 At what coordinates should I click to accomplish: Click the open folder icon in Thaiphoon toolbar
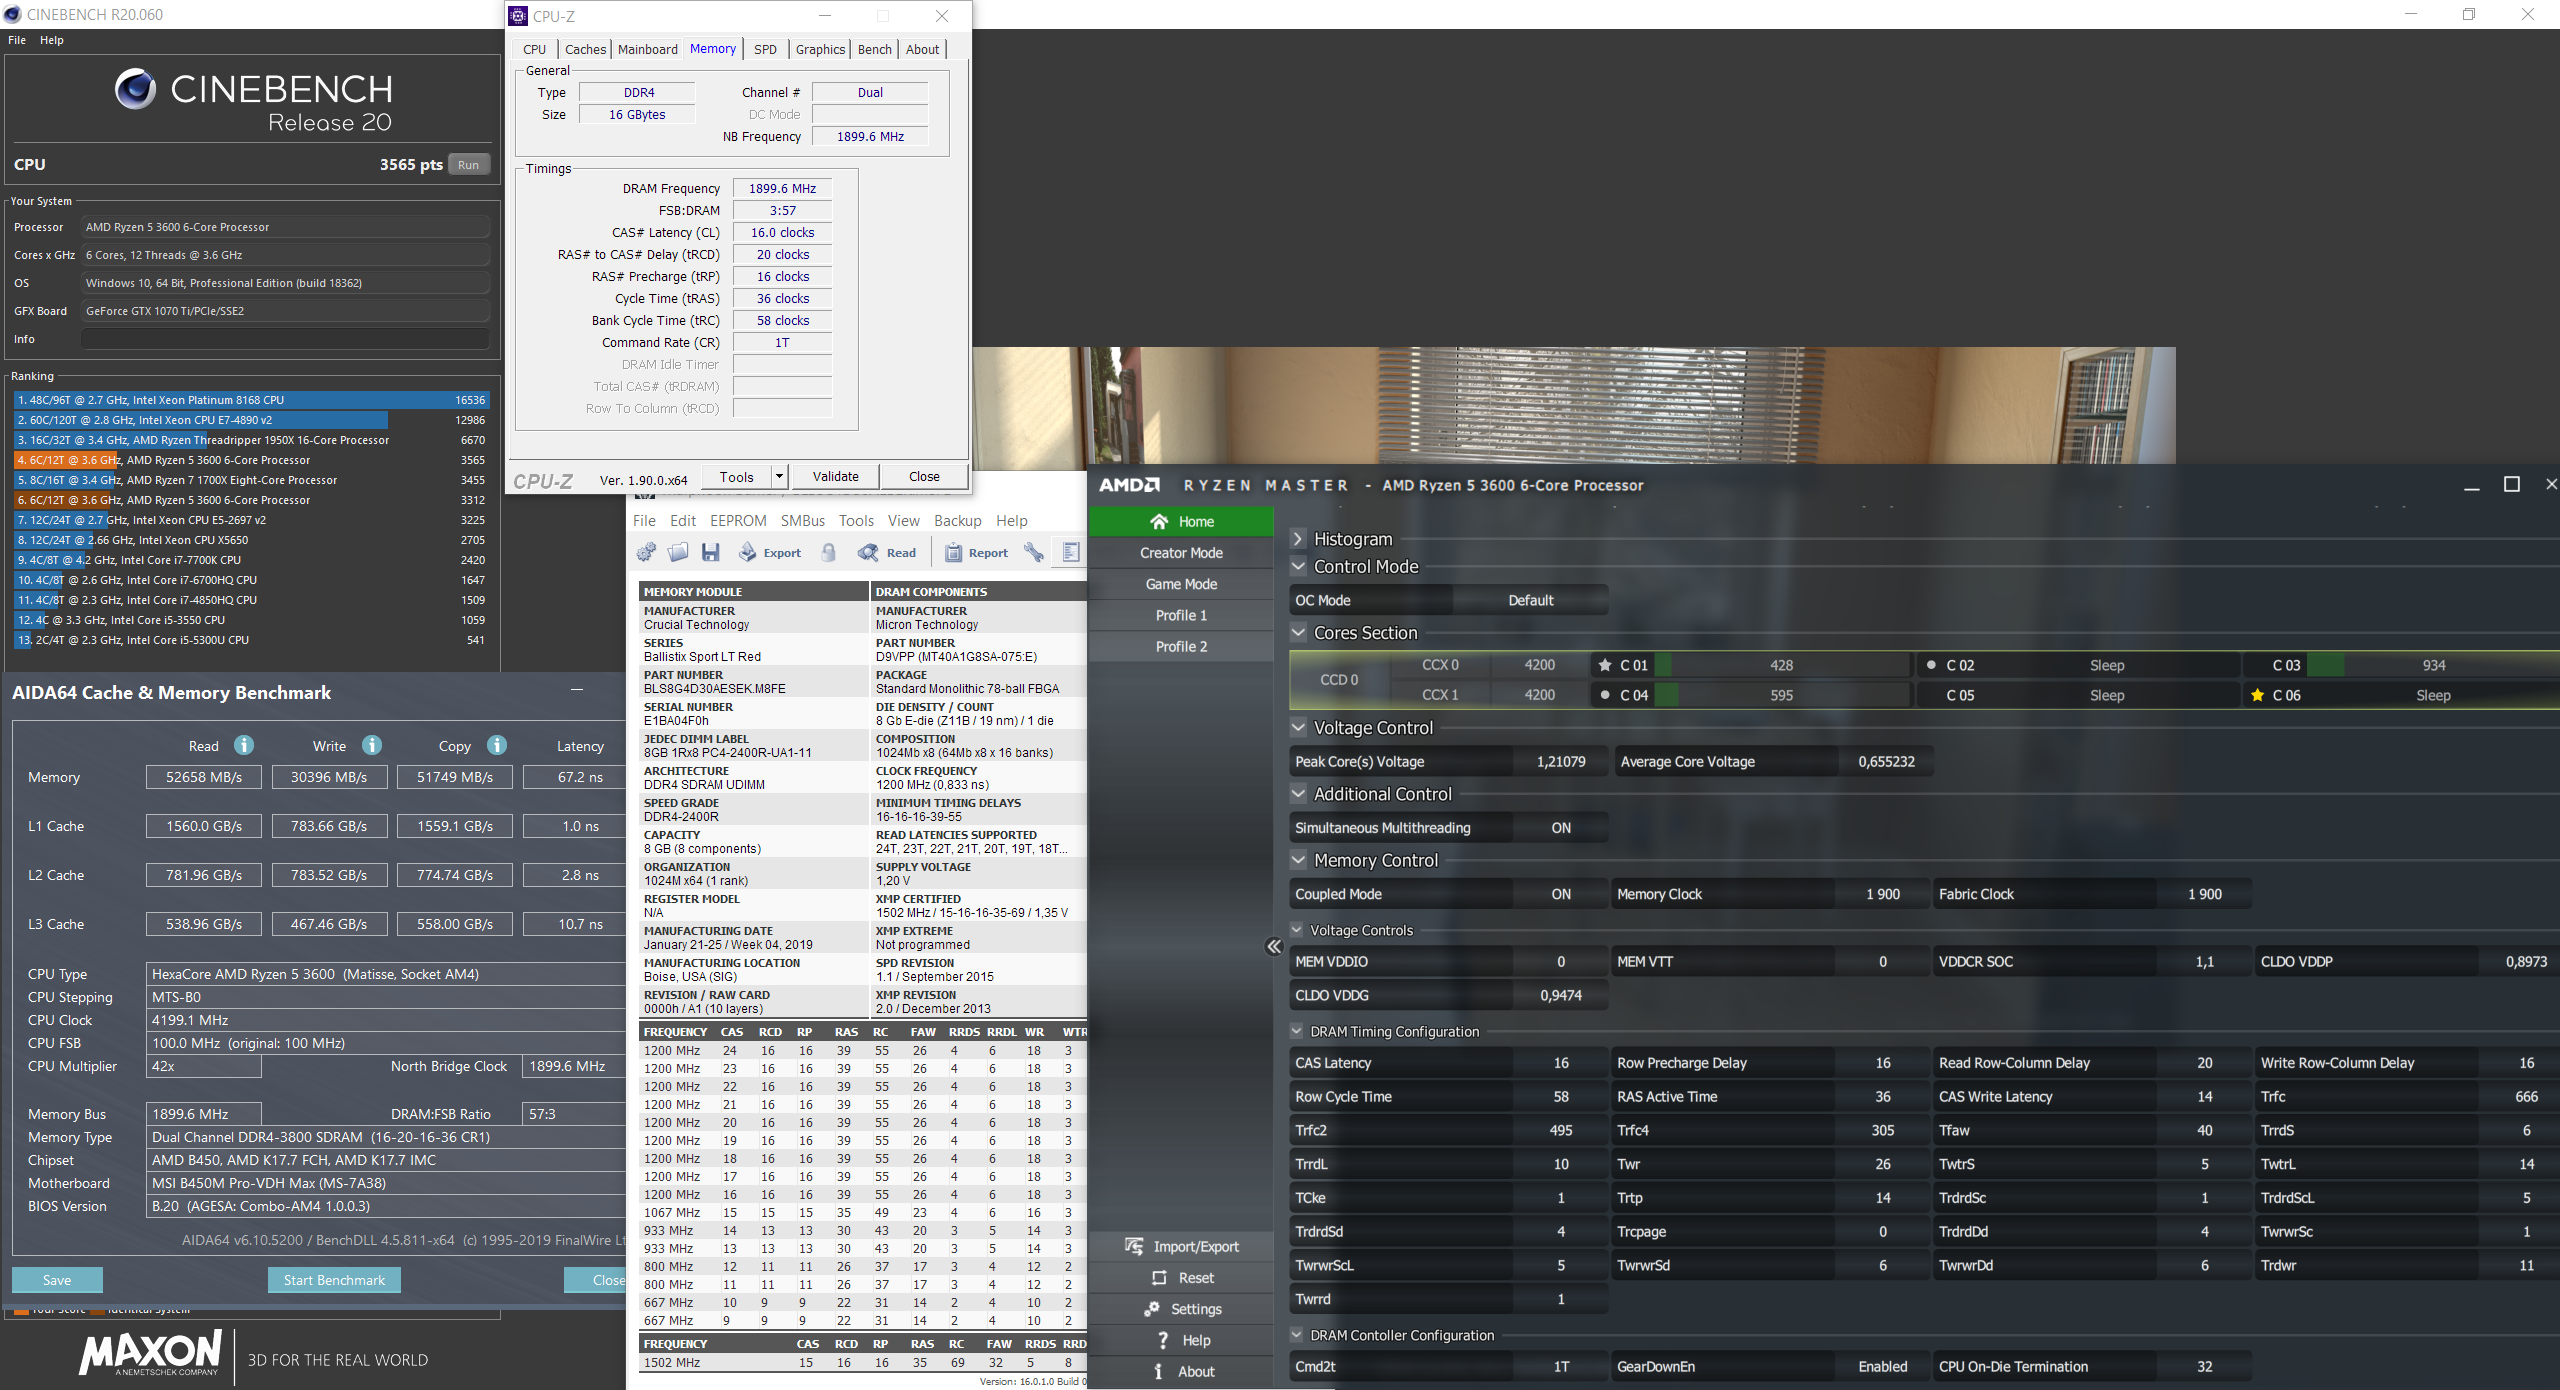(x=678, y=552)
